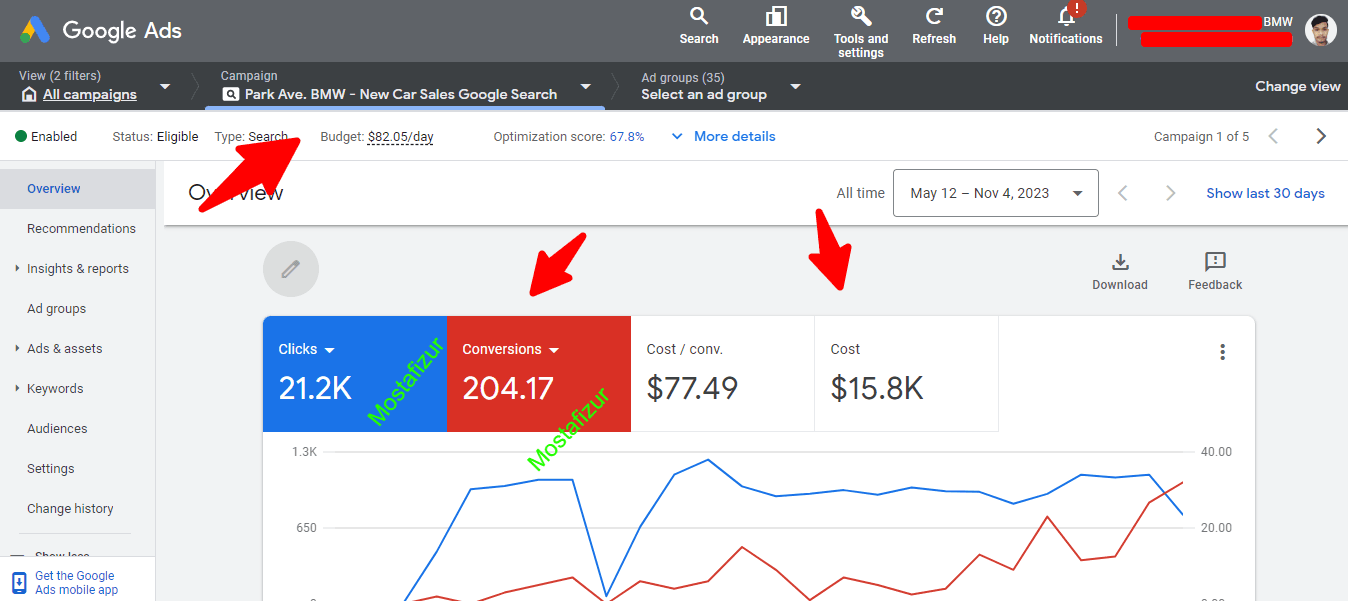Click the Search magnifier icon in header
The image size is (1348, 601).
coord(699,16)
